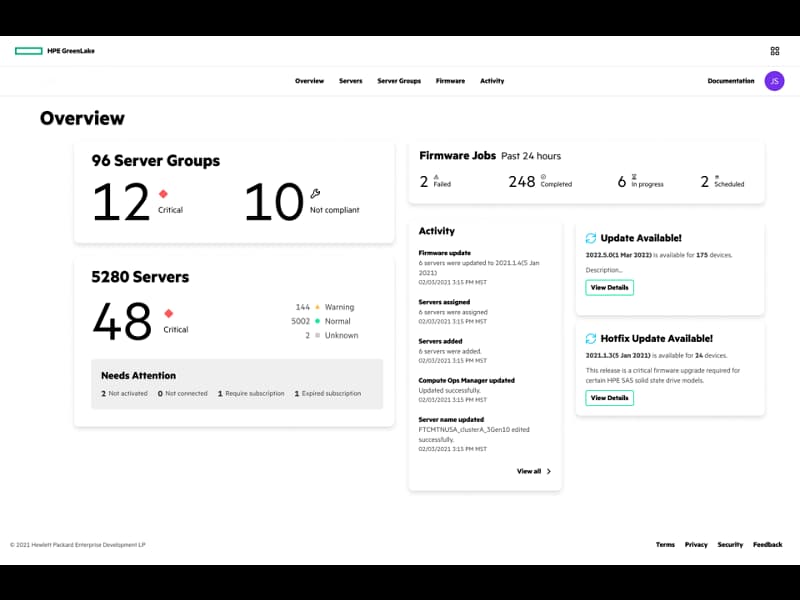800x600 pixels.
Task: Open the Feedback footer link
Action: point(767,545)
